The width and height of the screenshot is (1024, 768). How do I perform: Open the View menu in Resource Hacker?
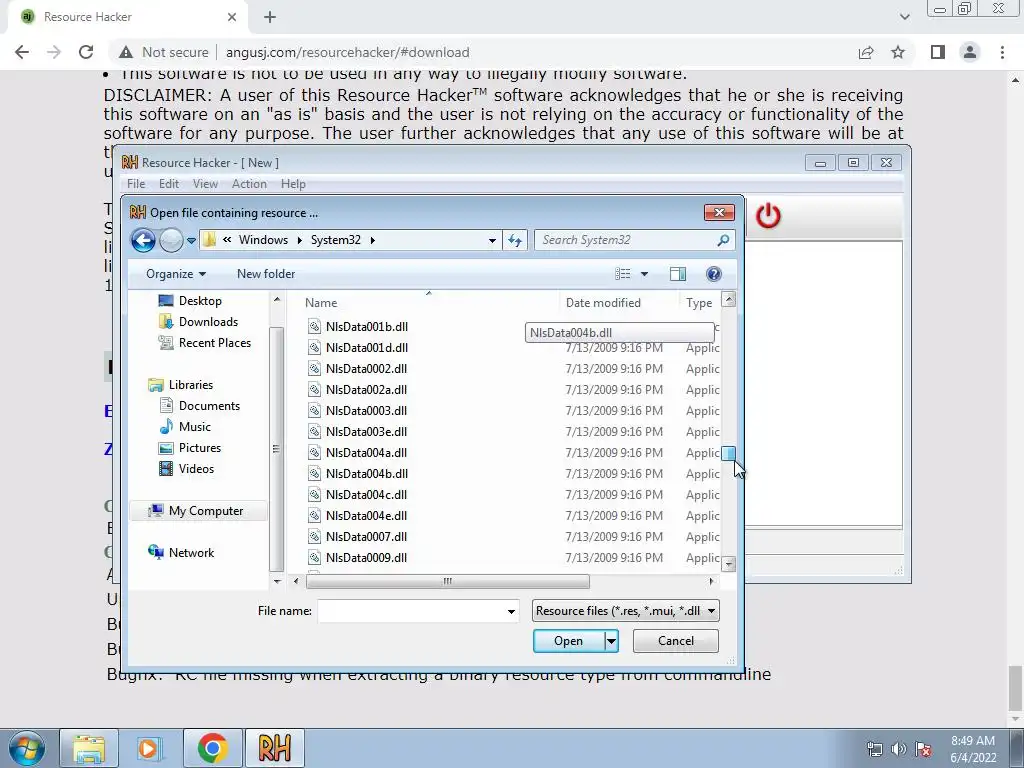(x=205, y=184)
